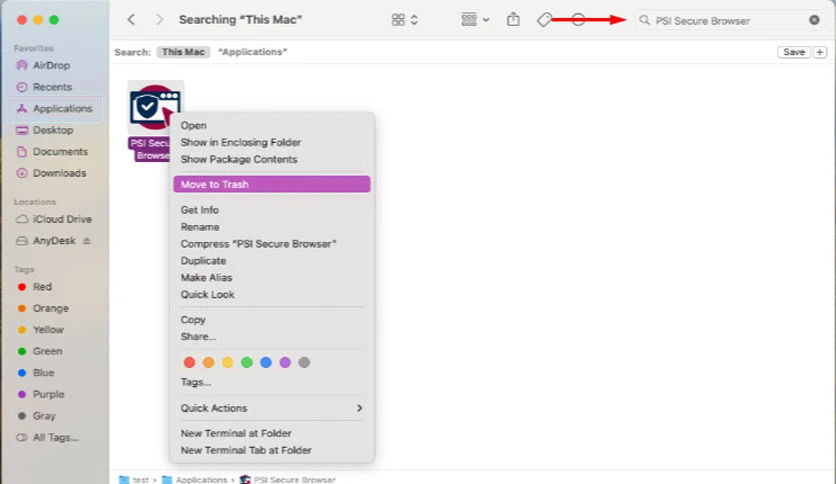Viewport: 836px width, 484px height.
Task: Apply the purple tag color dot
Action: [285, 362]
